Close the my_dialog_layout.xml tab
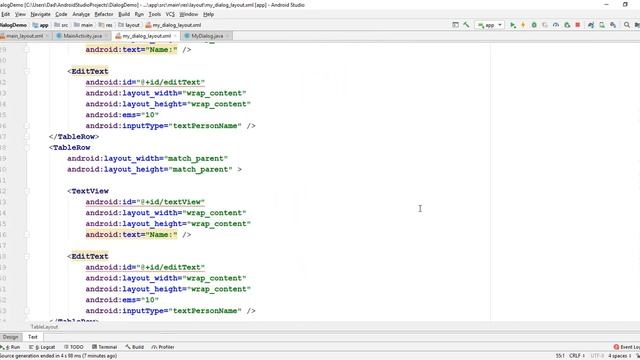 [x=176, y=36]
